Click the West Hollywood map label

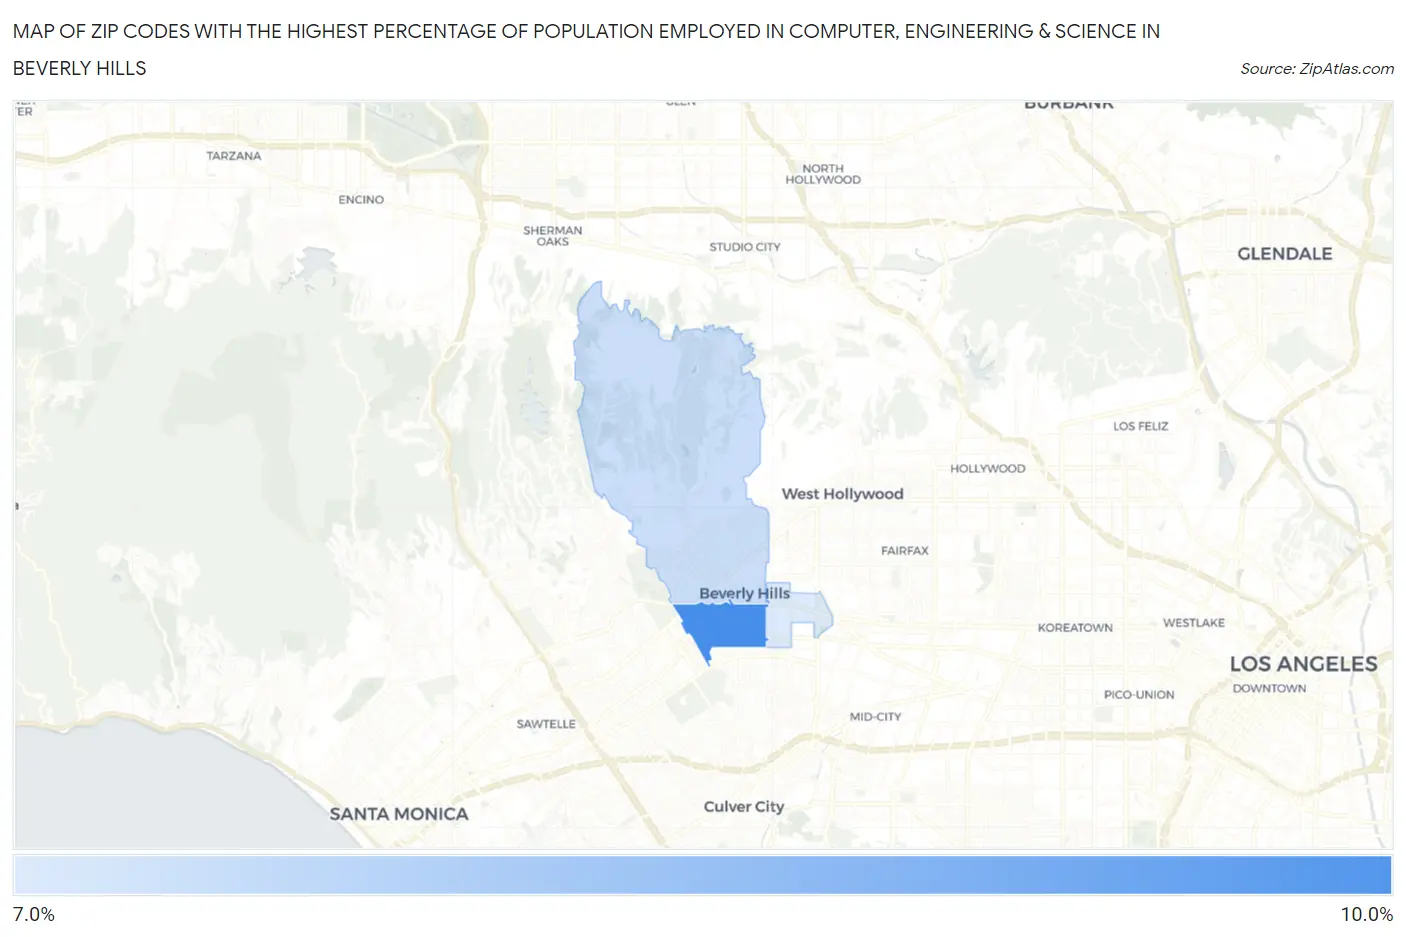[842, 494]
